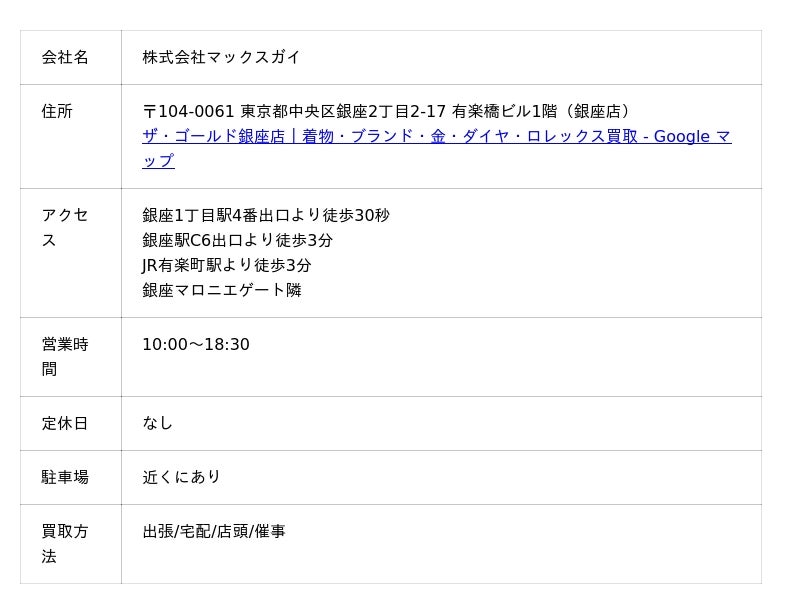Click the 会社名 header cell
Viewport: 800px width, 614px height.
[x=70, y=57]
